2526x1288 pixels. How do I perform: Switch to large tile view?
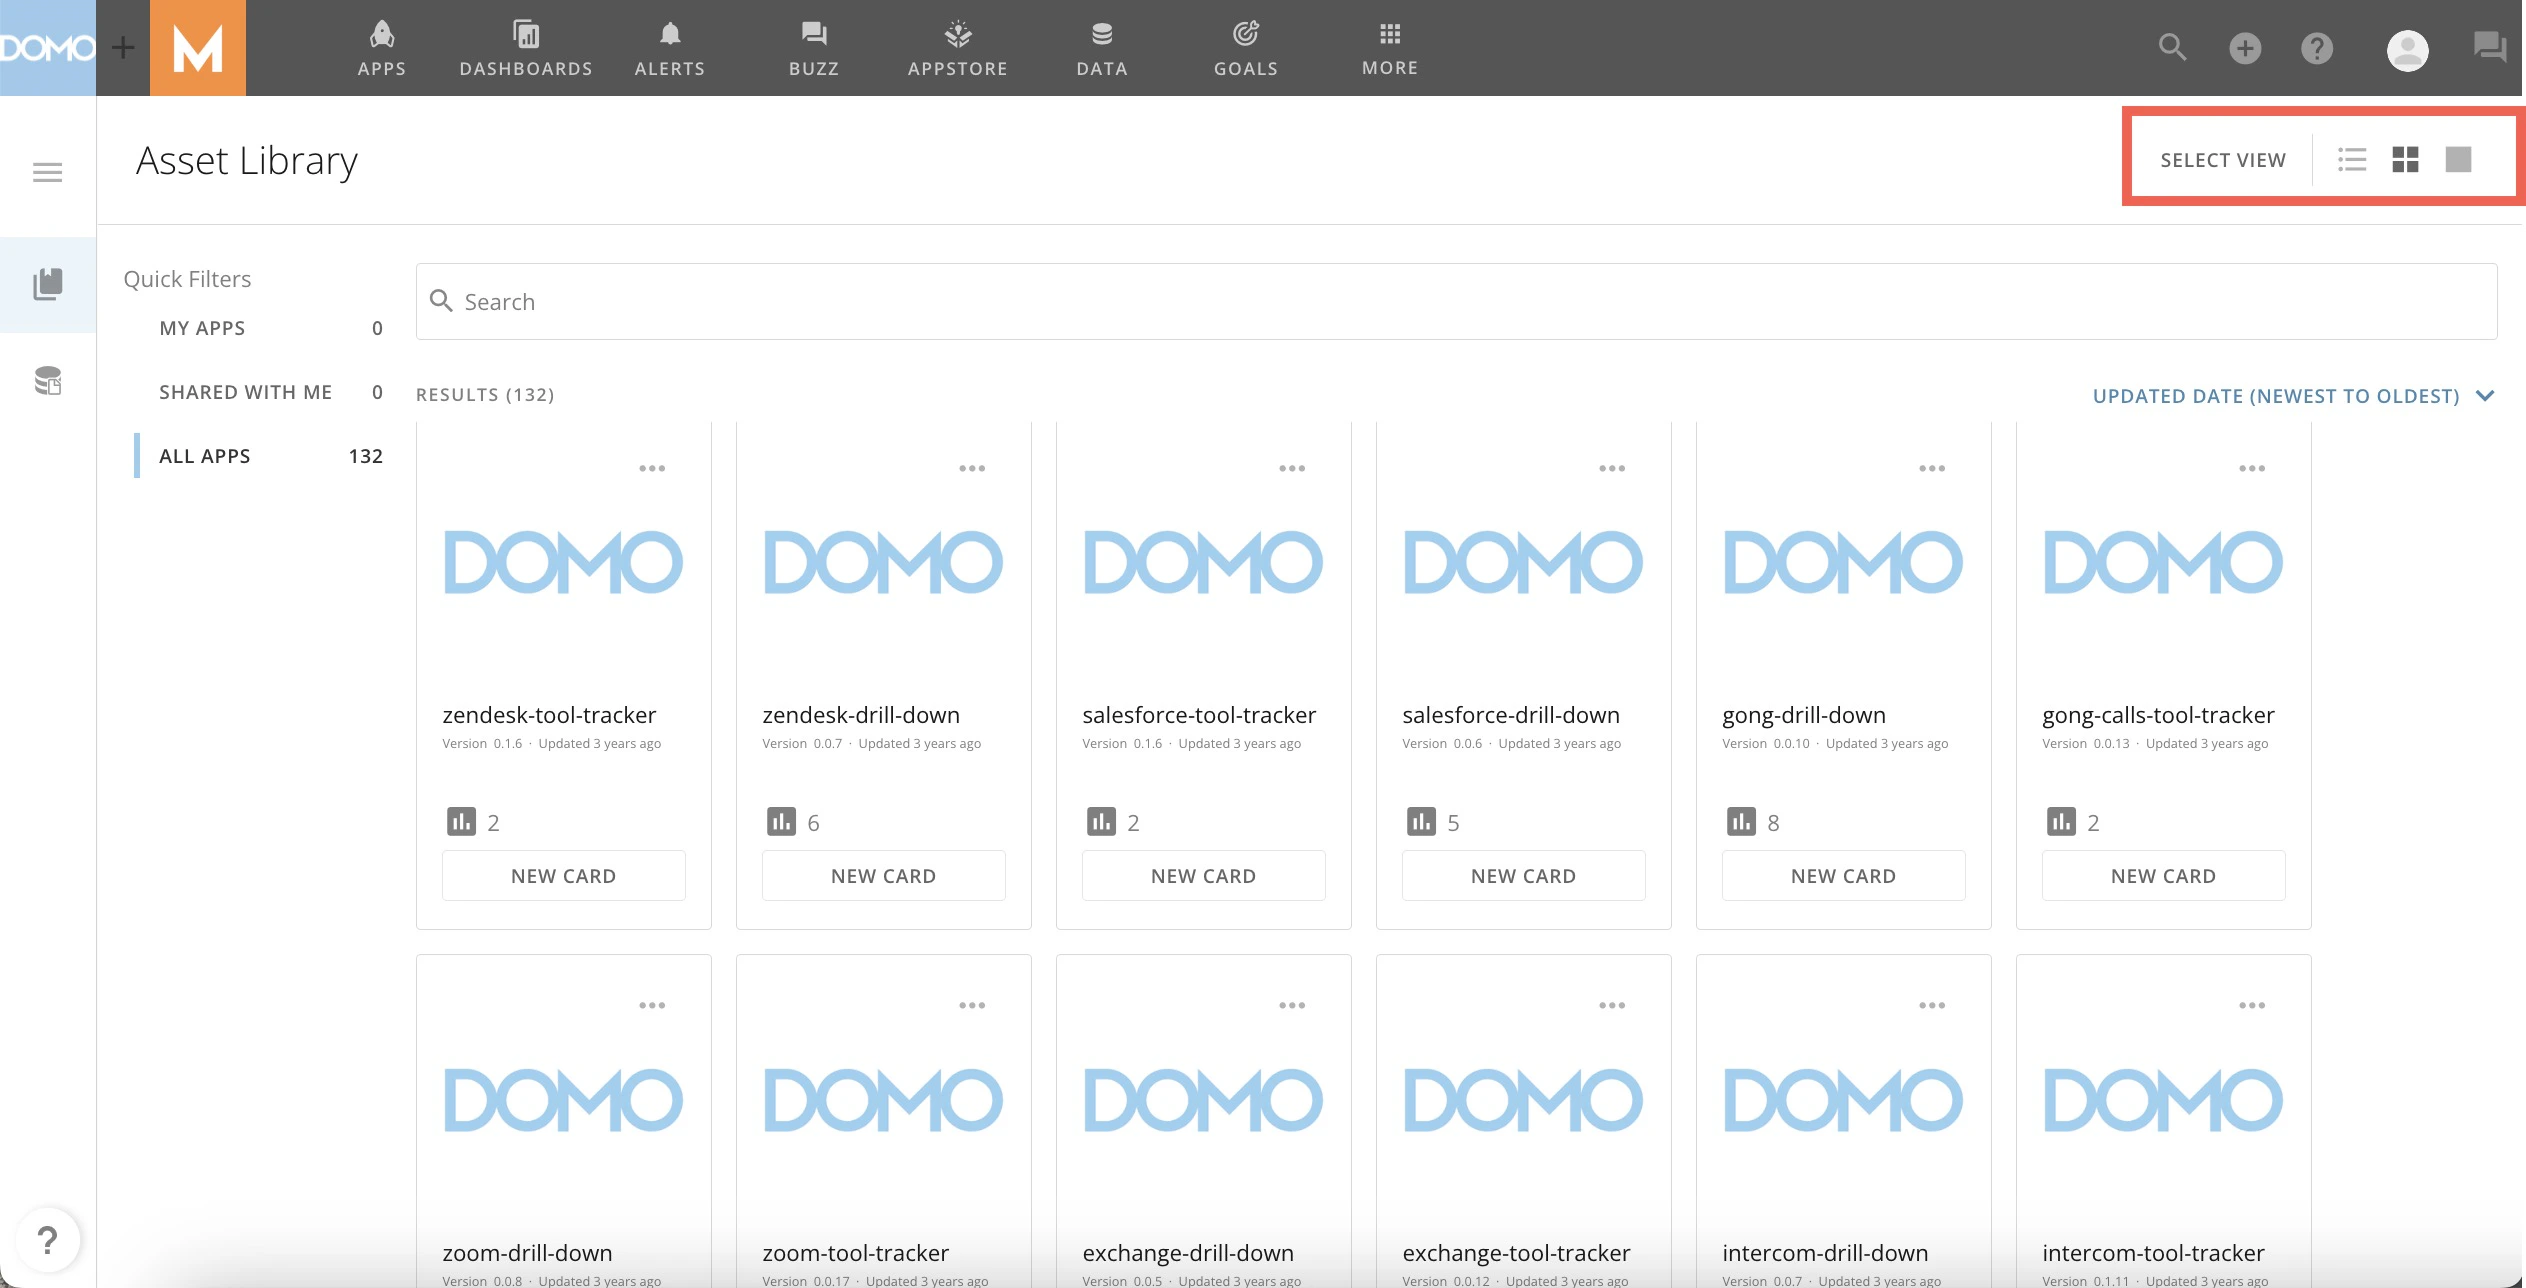pos(2458,160)
